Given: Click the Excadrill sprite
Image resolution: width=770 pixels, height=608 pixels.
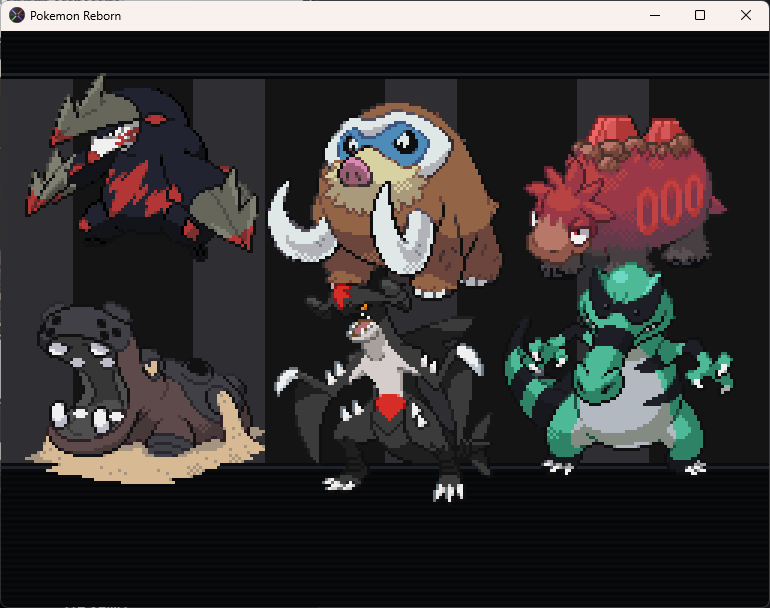Looking at the screenshot, I should pos(142,166).
